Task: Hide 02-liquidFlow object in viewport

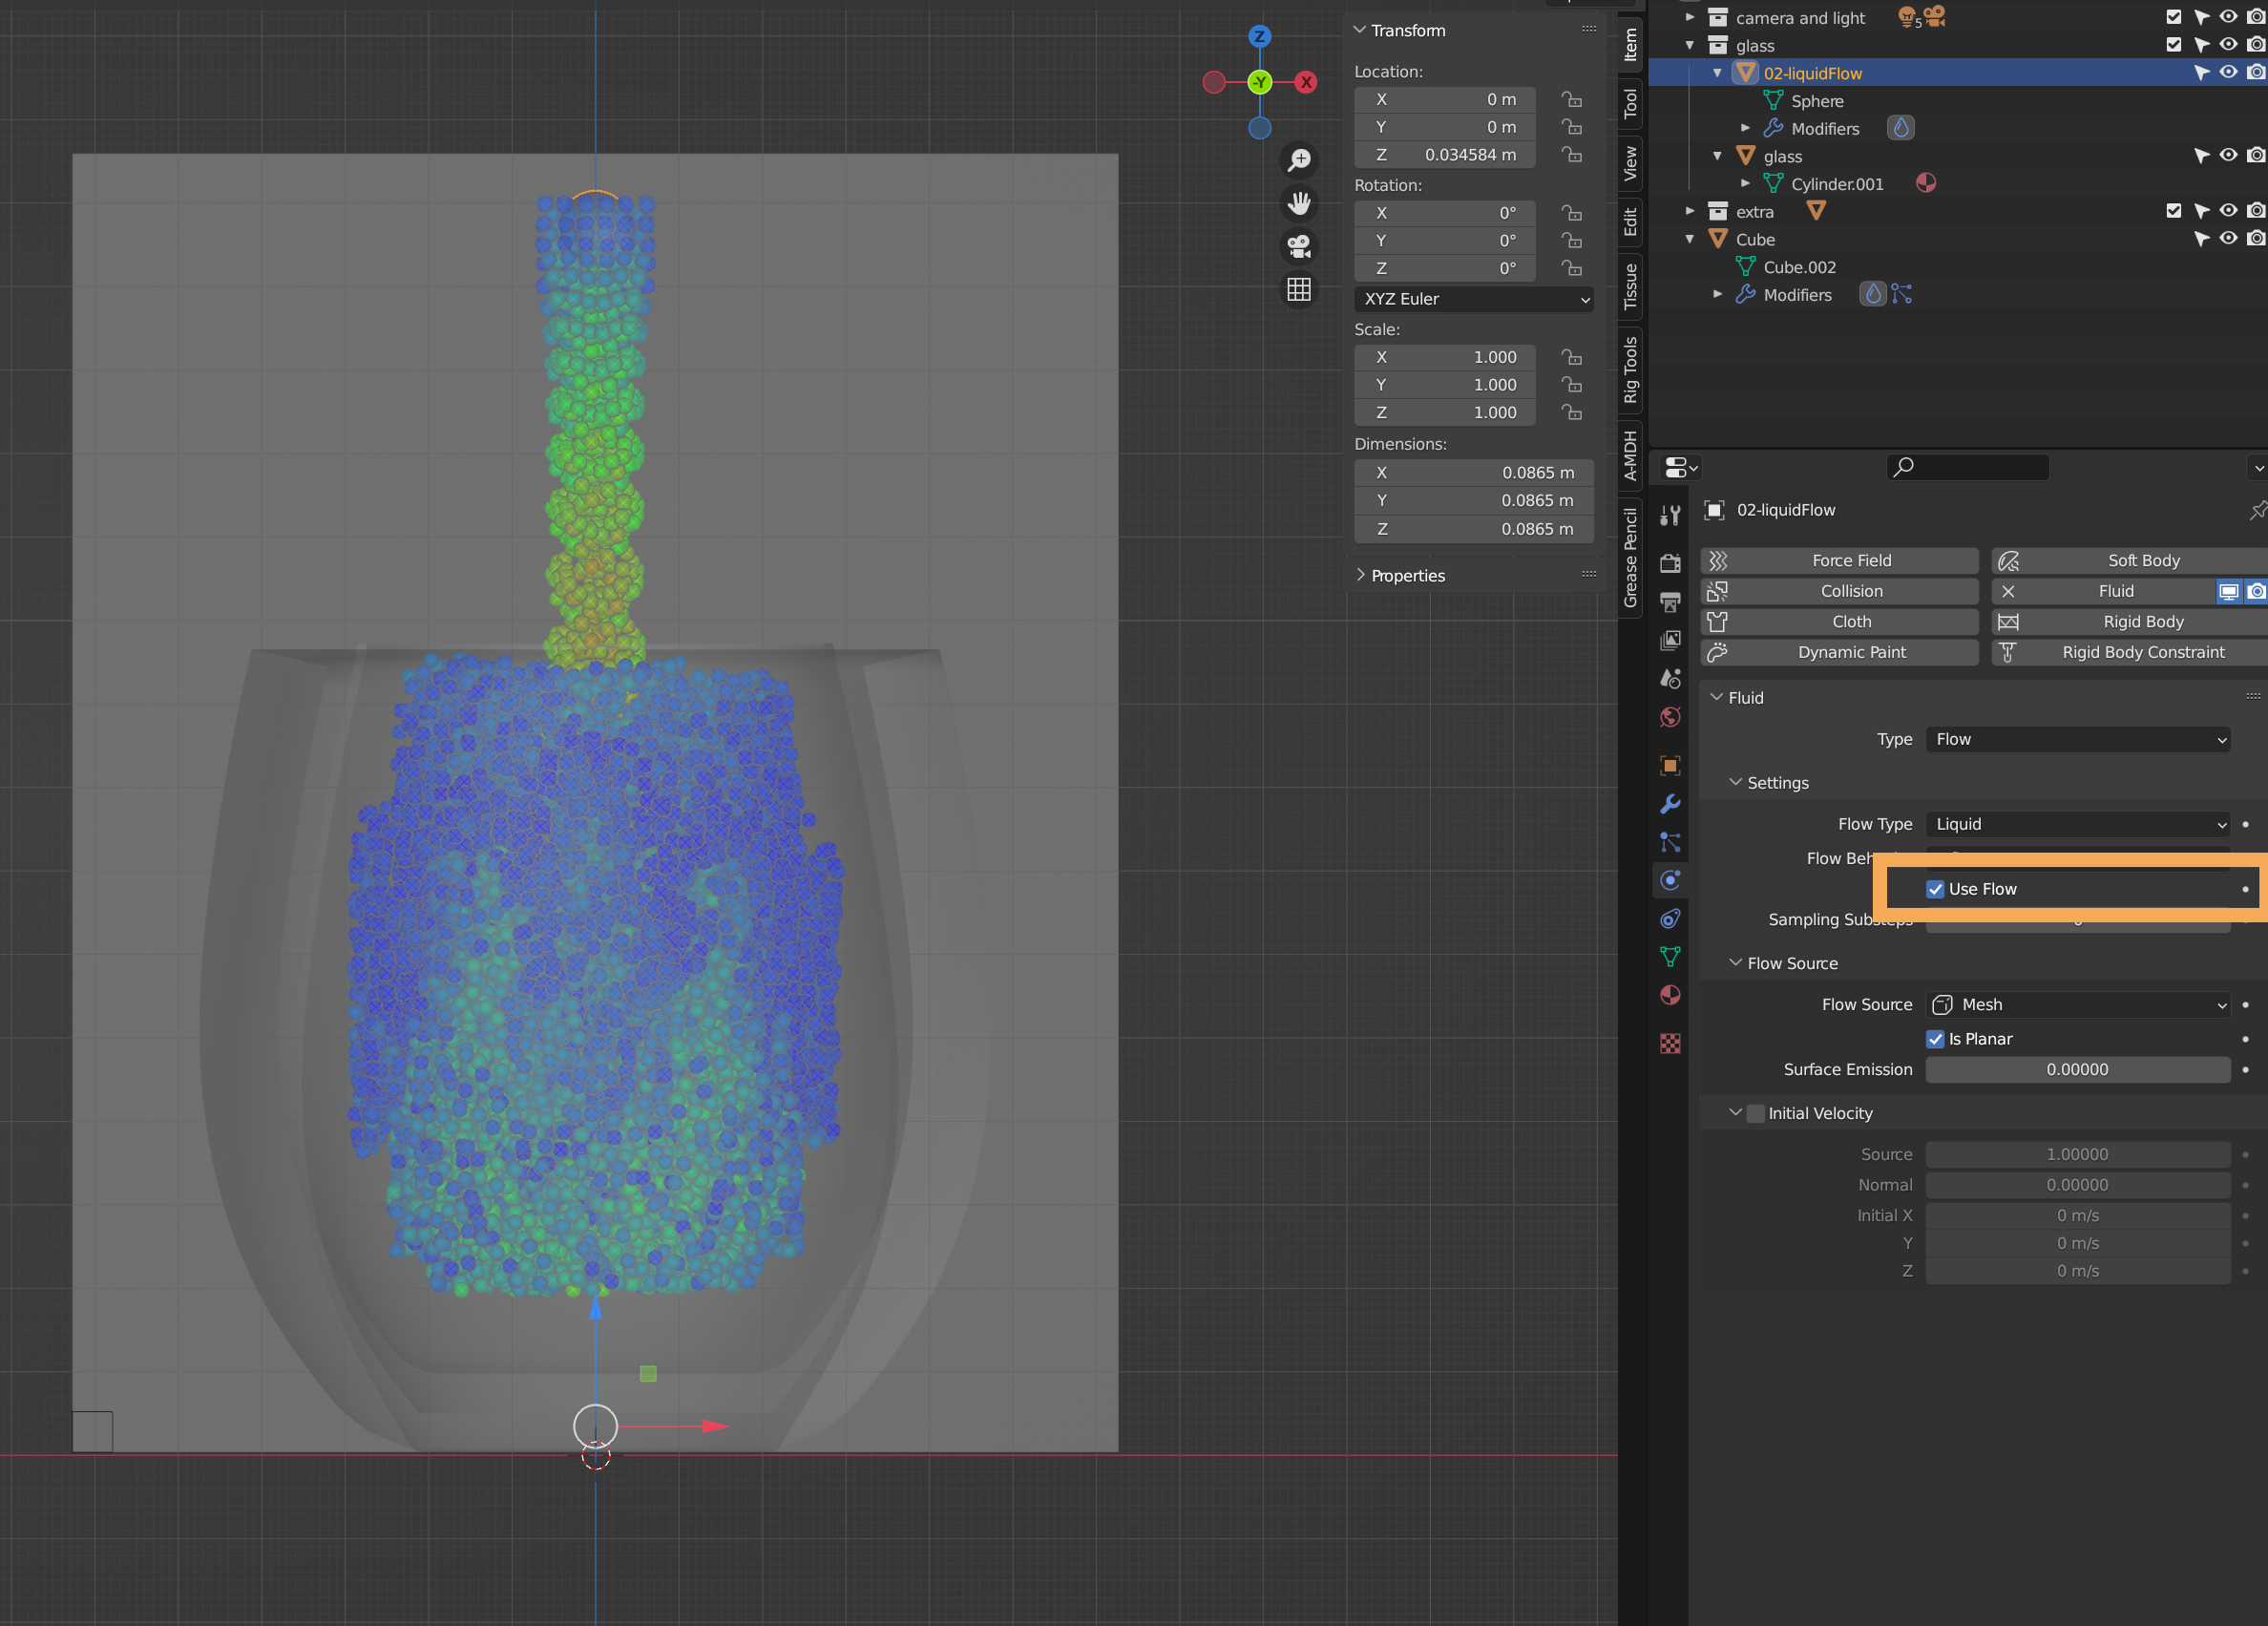Action: 2228,73
